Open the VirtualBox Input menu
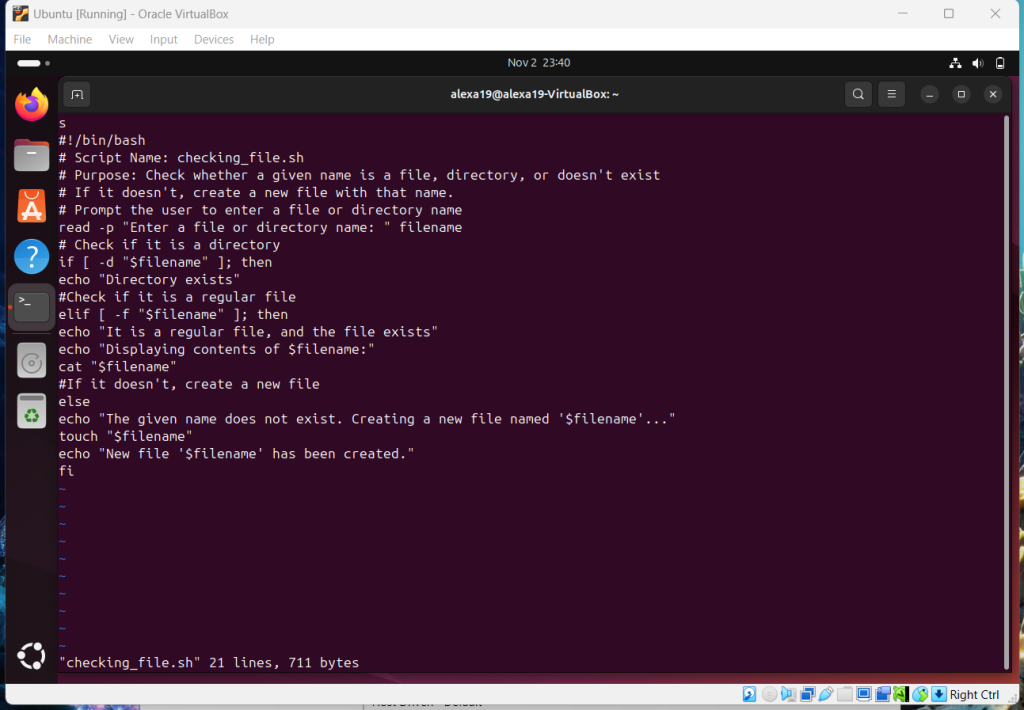 pyautogui.click(x=163, y=39)
